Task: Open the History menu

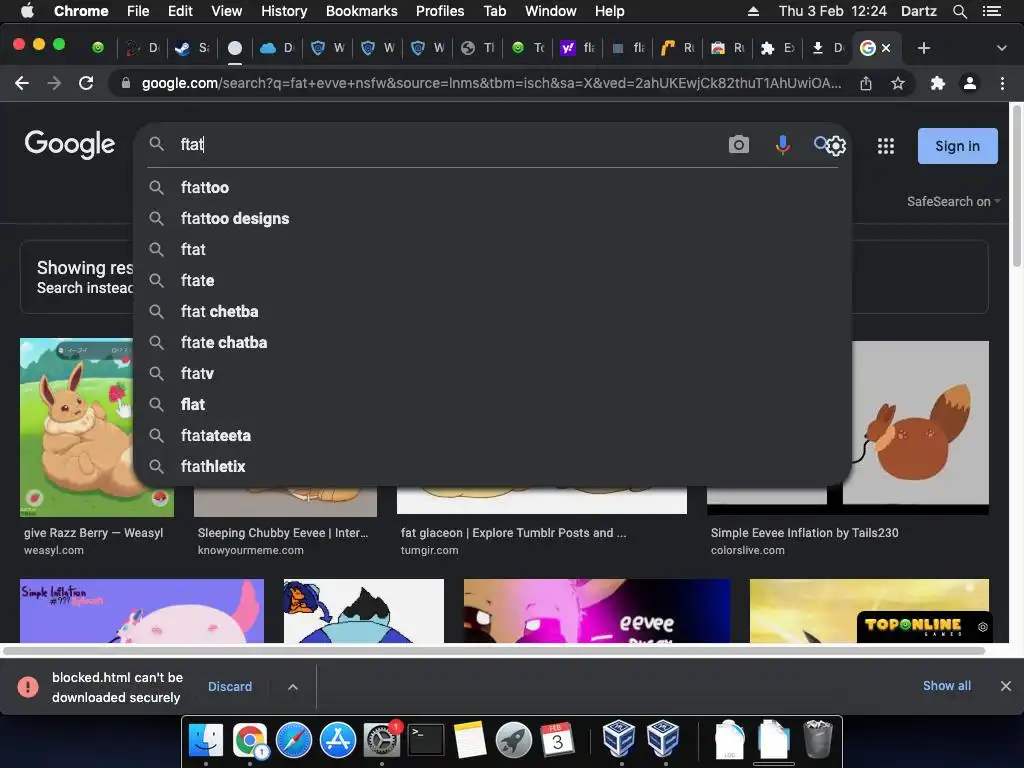Action: (284, 11)
